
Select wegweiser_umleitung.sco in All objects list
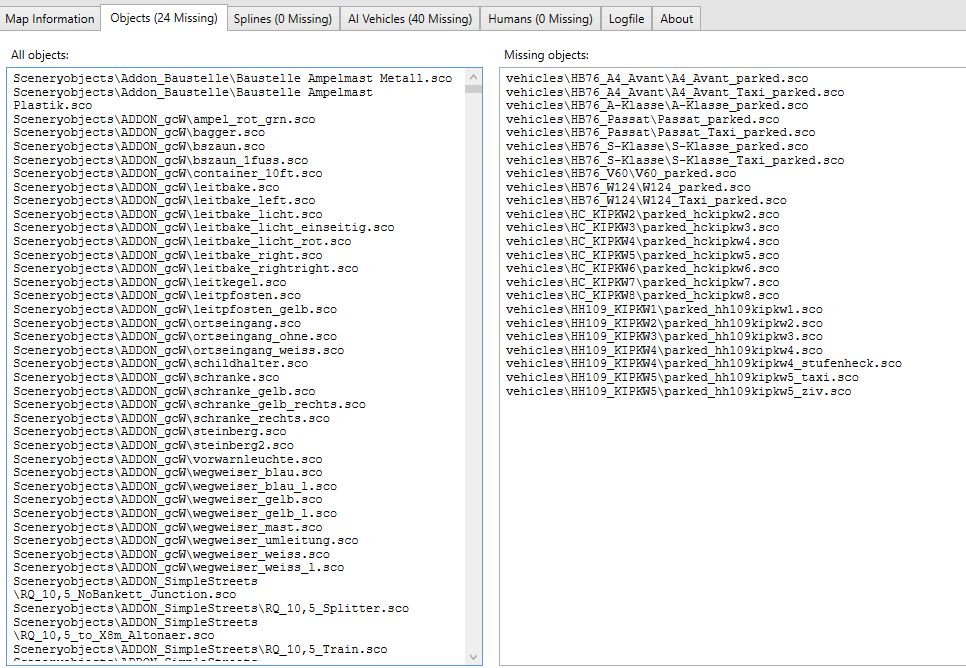coord(185,540)
